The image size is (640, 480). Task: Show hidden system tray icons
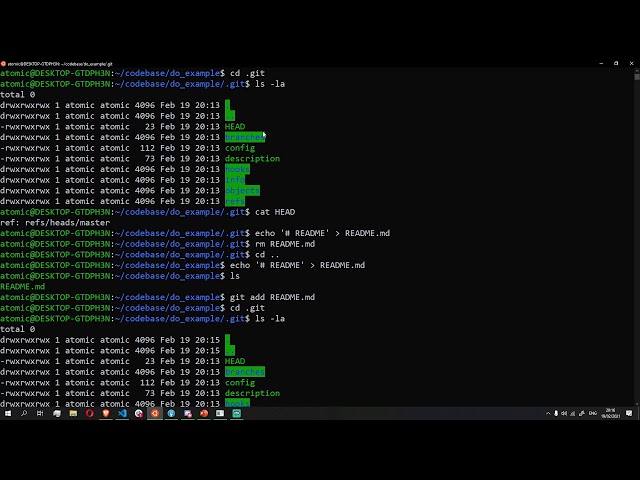548,413
